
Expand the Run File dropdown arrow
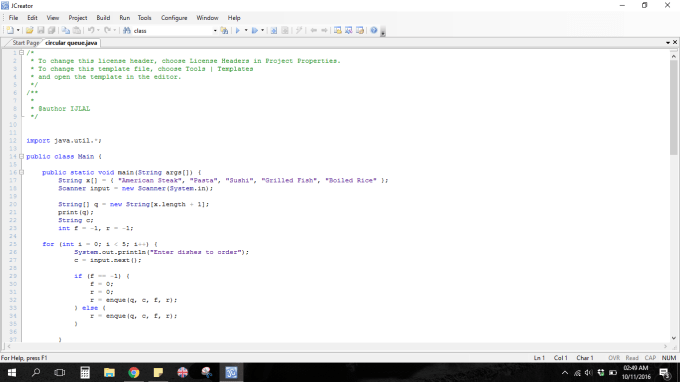coord(262,30)
